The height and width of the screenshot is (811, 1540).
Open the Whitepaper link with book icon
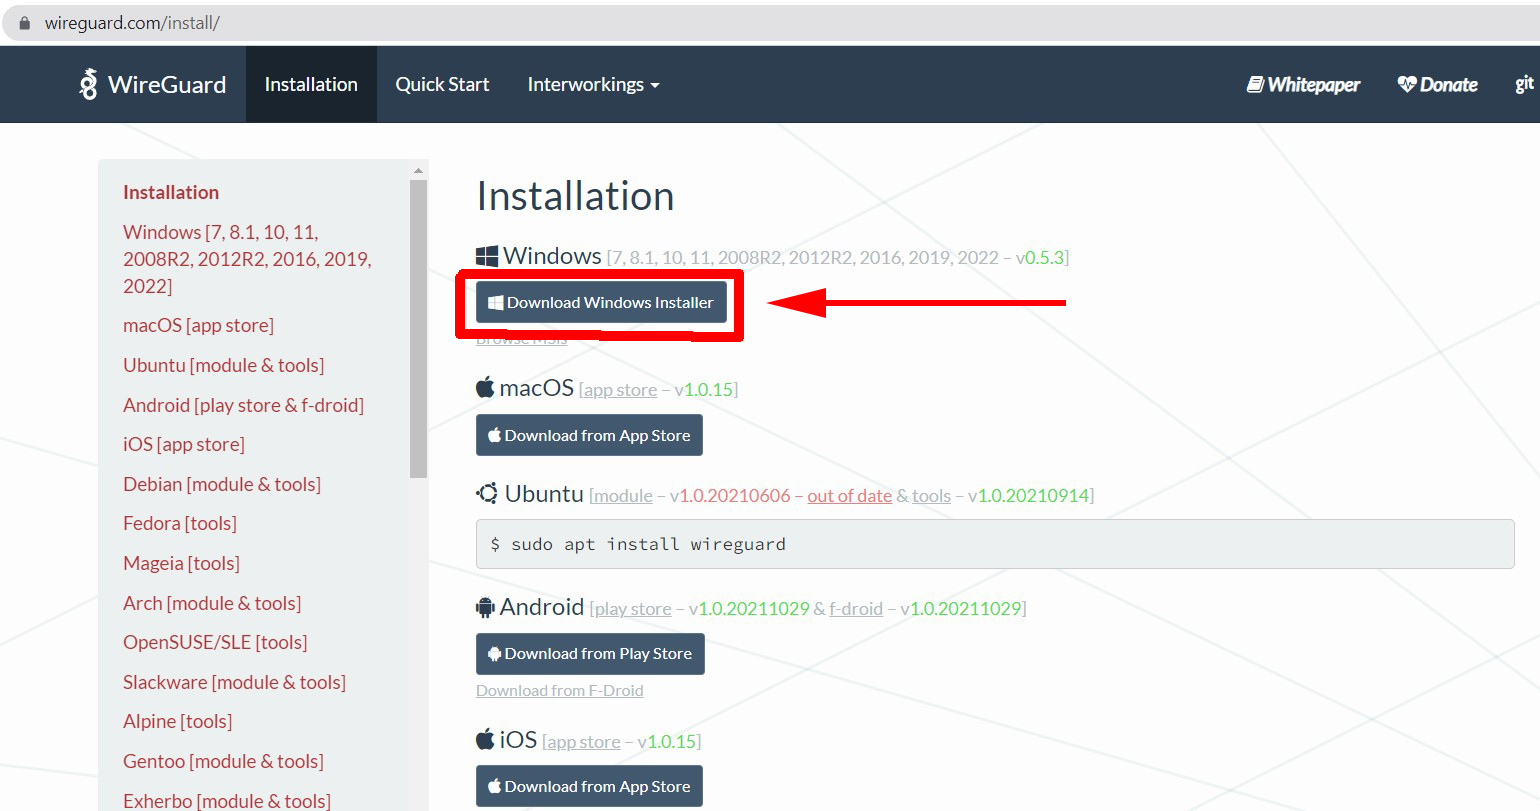1303,85
